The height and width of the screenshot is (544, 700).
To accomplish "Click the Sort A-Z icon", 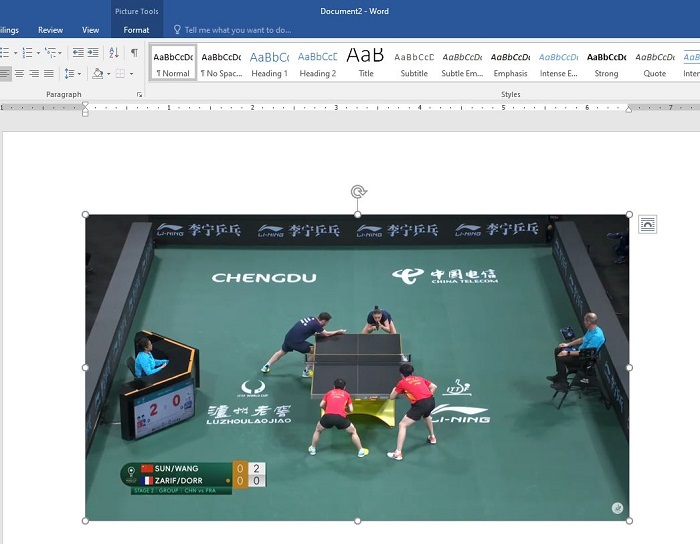I will coord(114,53).
